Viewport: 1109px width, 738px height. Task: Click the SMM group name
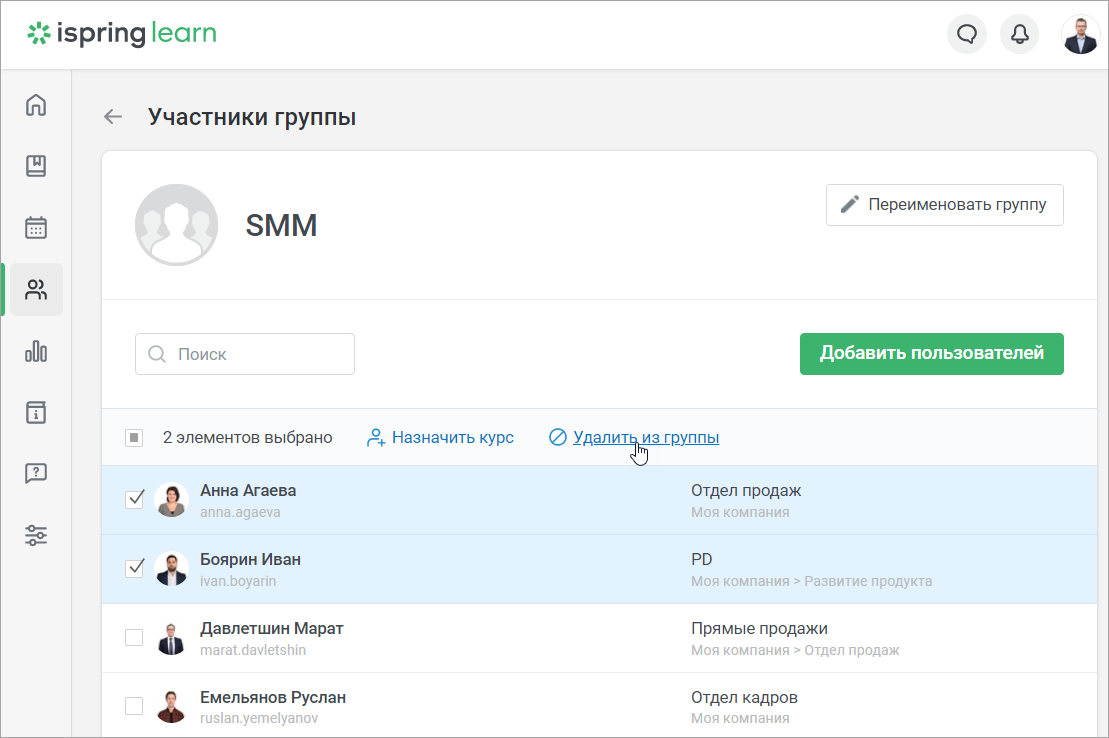click(281, 226)
